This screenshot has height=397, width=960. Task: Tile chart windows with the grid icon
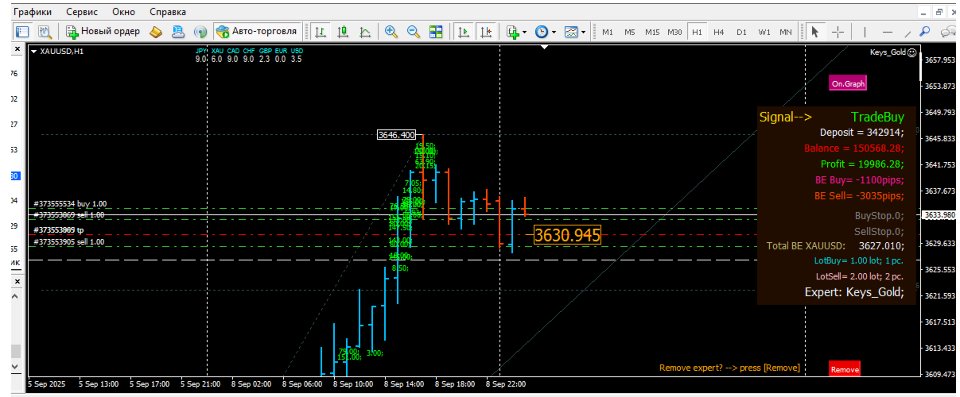click(435, 31)
